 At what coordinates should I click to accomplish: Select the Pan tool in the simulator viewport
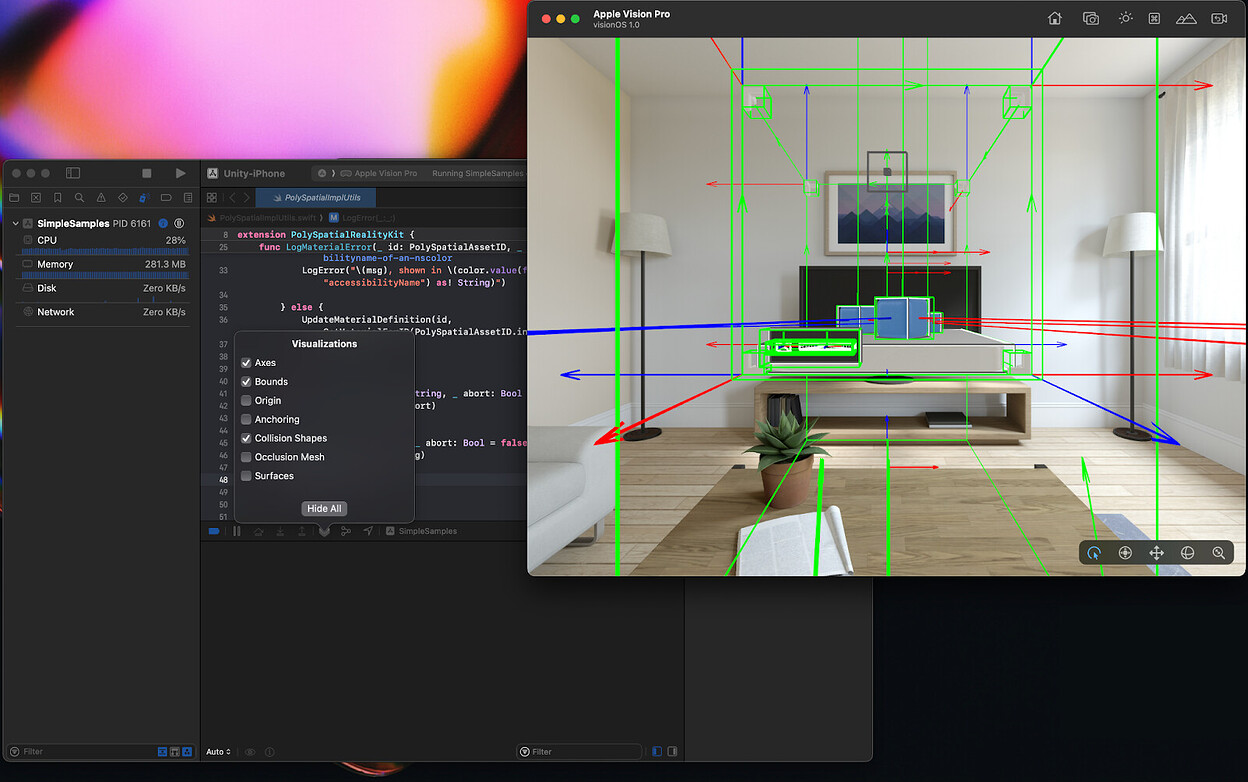(x=1157, y=552)
